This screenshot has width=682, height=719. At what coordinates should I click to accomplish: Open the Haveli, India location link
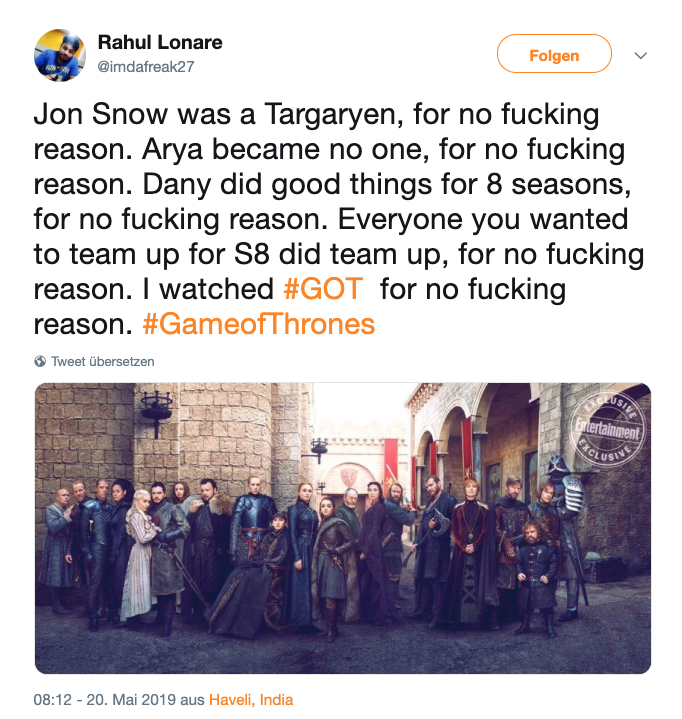coord(251,700)
